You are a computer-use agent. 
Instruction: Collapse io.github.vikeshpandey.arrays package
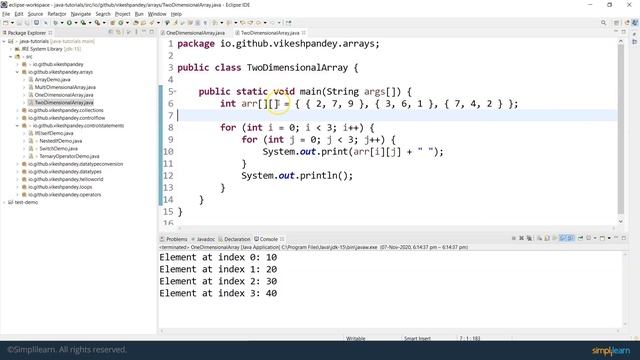click(x=18, y=72)
